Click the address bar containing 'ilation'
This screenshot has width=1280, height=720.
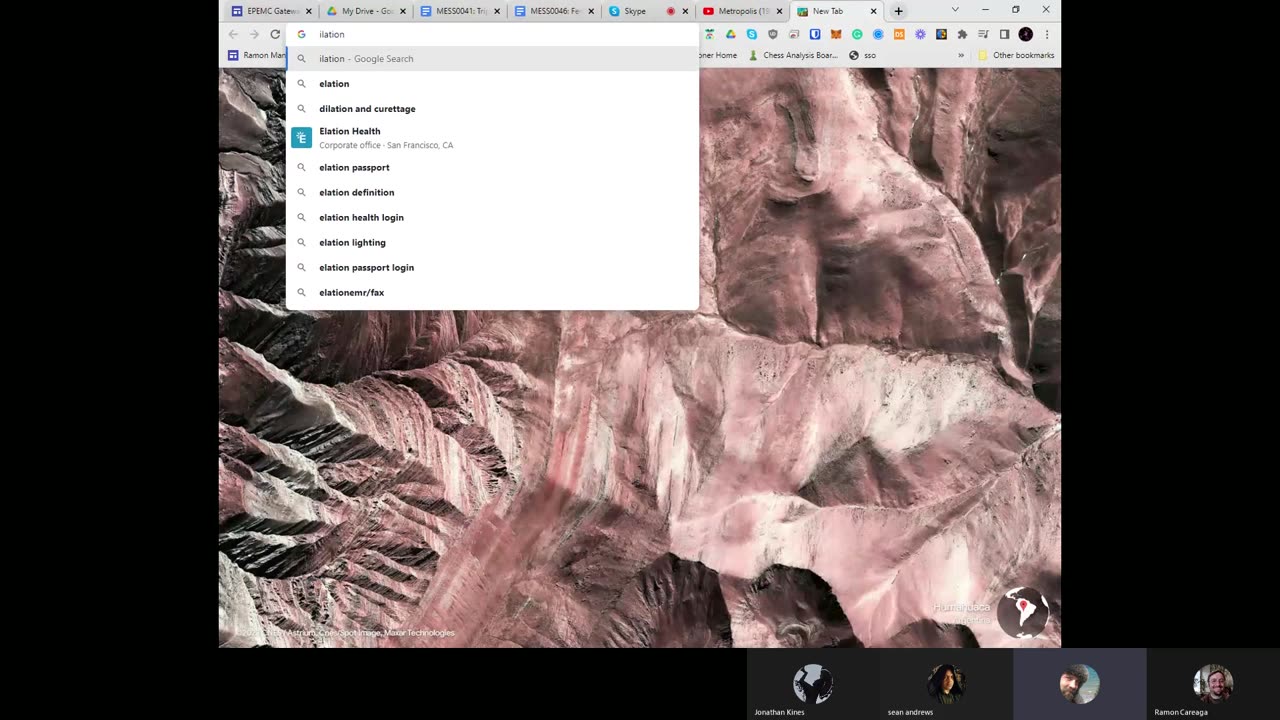pyautogui.click(x=492, y=34)
